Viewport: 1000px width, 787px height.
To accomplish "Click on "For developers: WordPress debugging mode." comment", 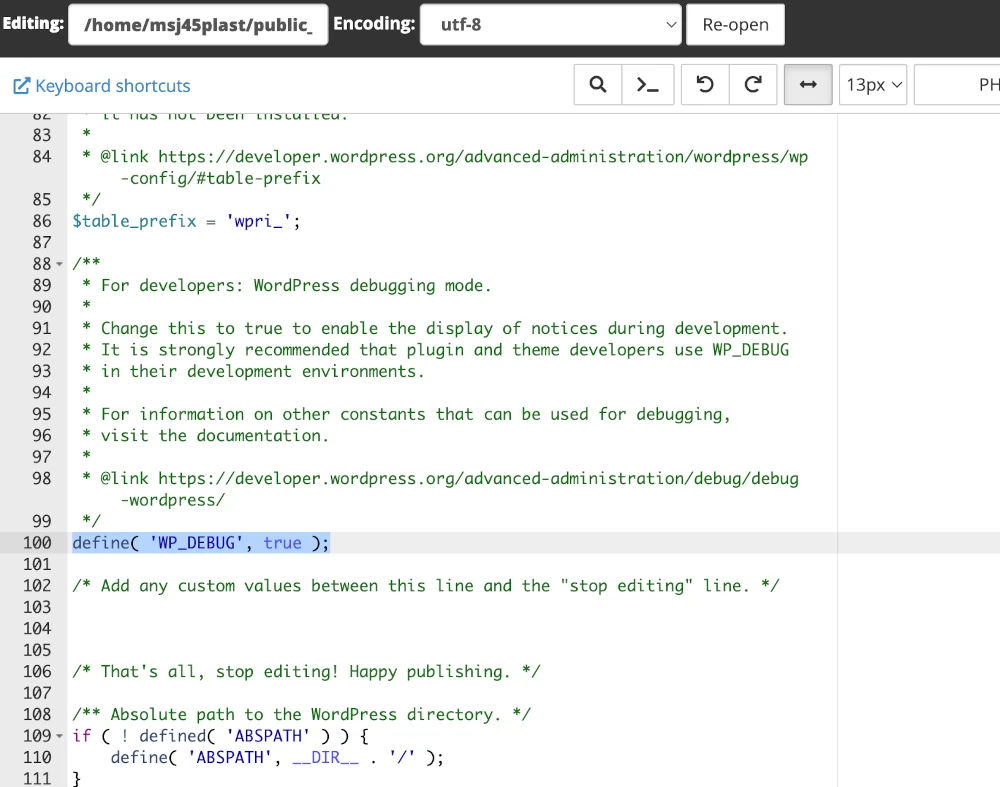I will click(x=296, y=285).
